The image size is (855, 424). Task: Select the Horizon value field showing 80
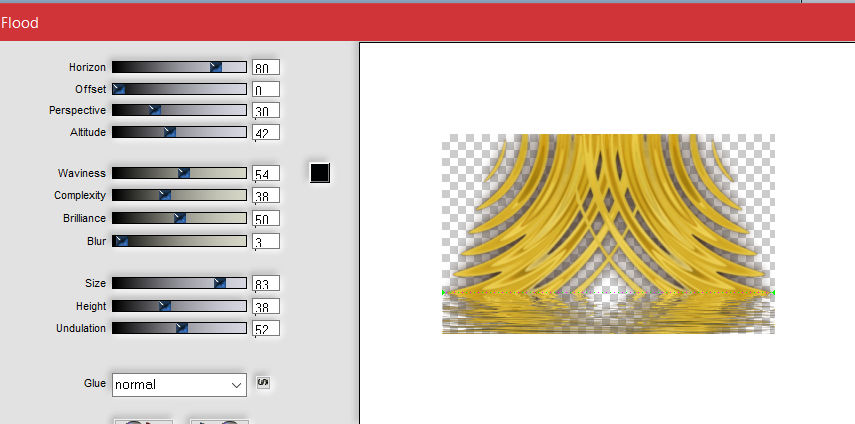coord(266,68)
